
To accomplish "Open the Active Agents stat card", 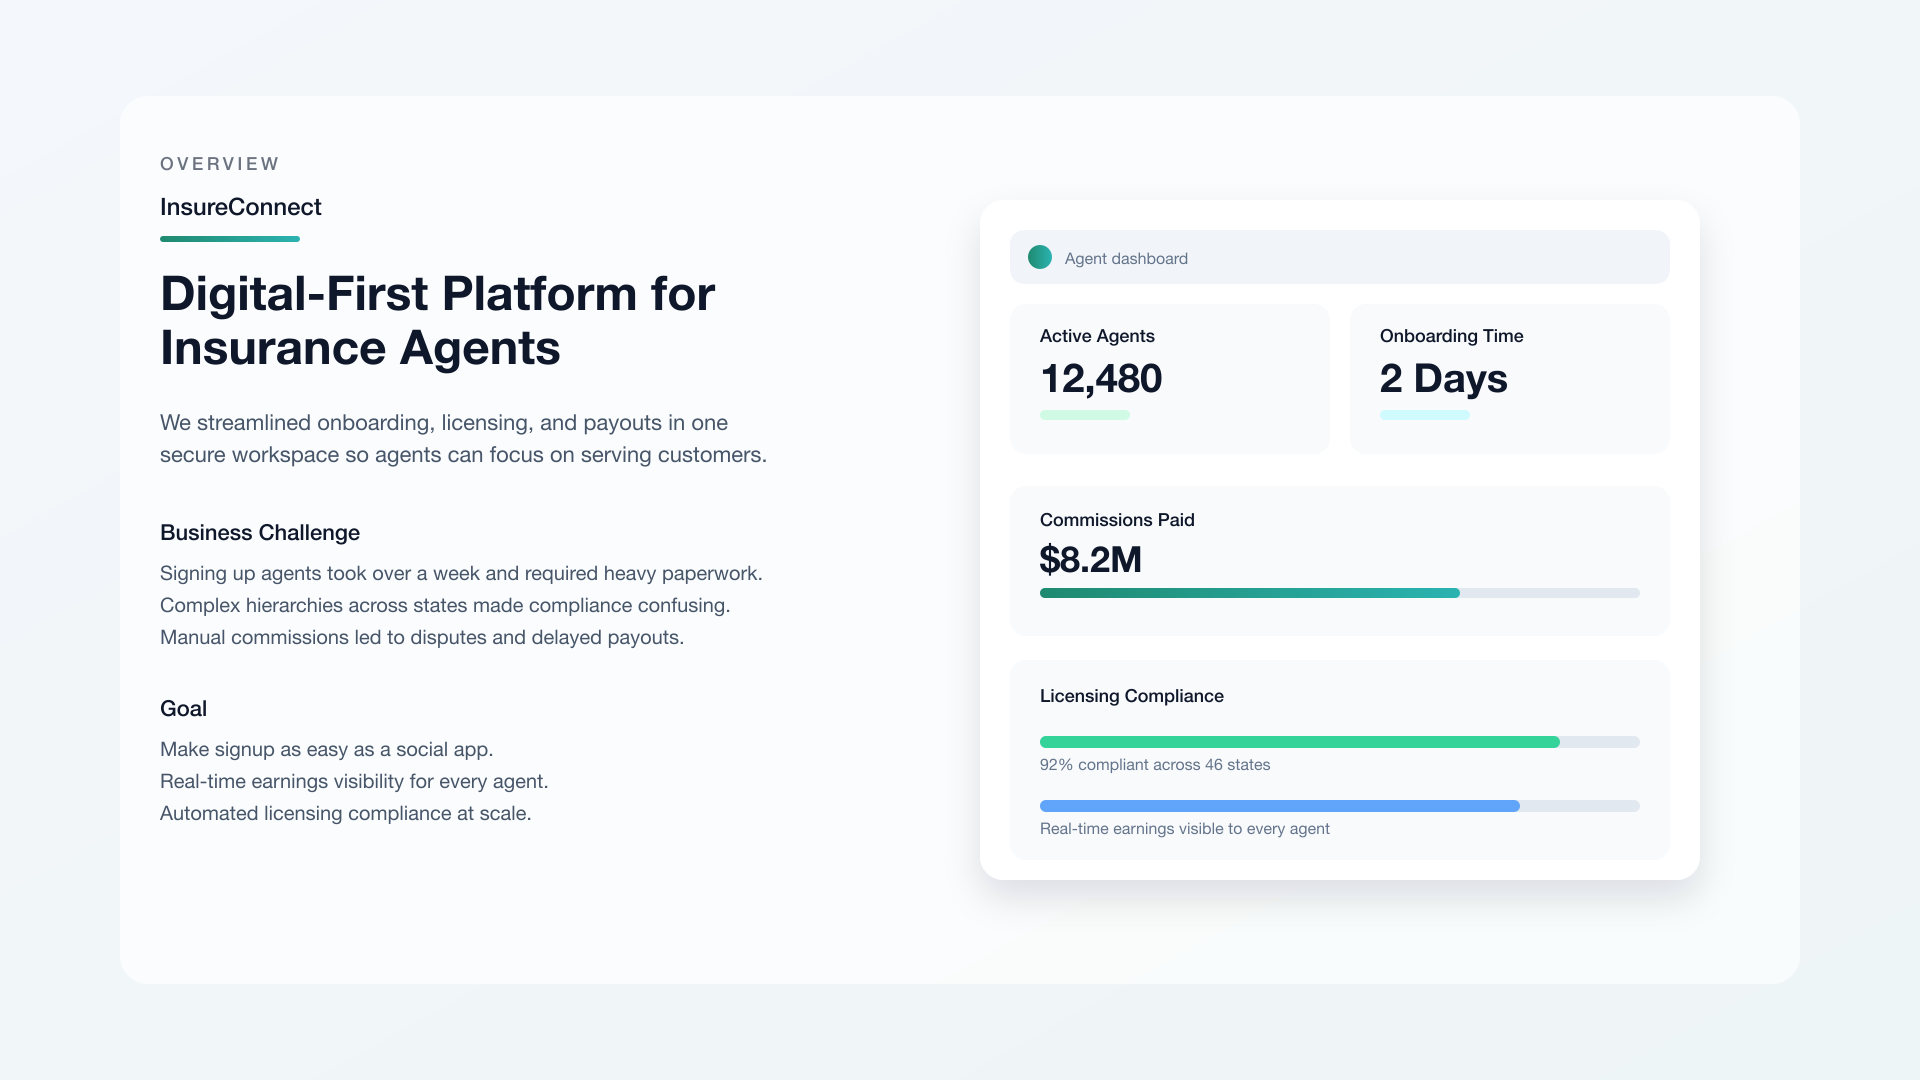I will pos(1169,378).
